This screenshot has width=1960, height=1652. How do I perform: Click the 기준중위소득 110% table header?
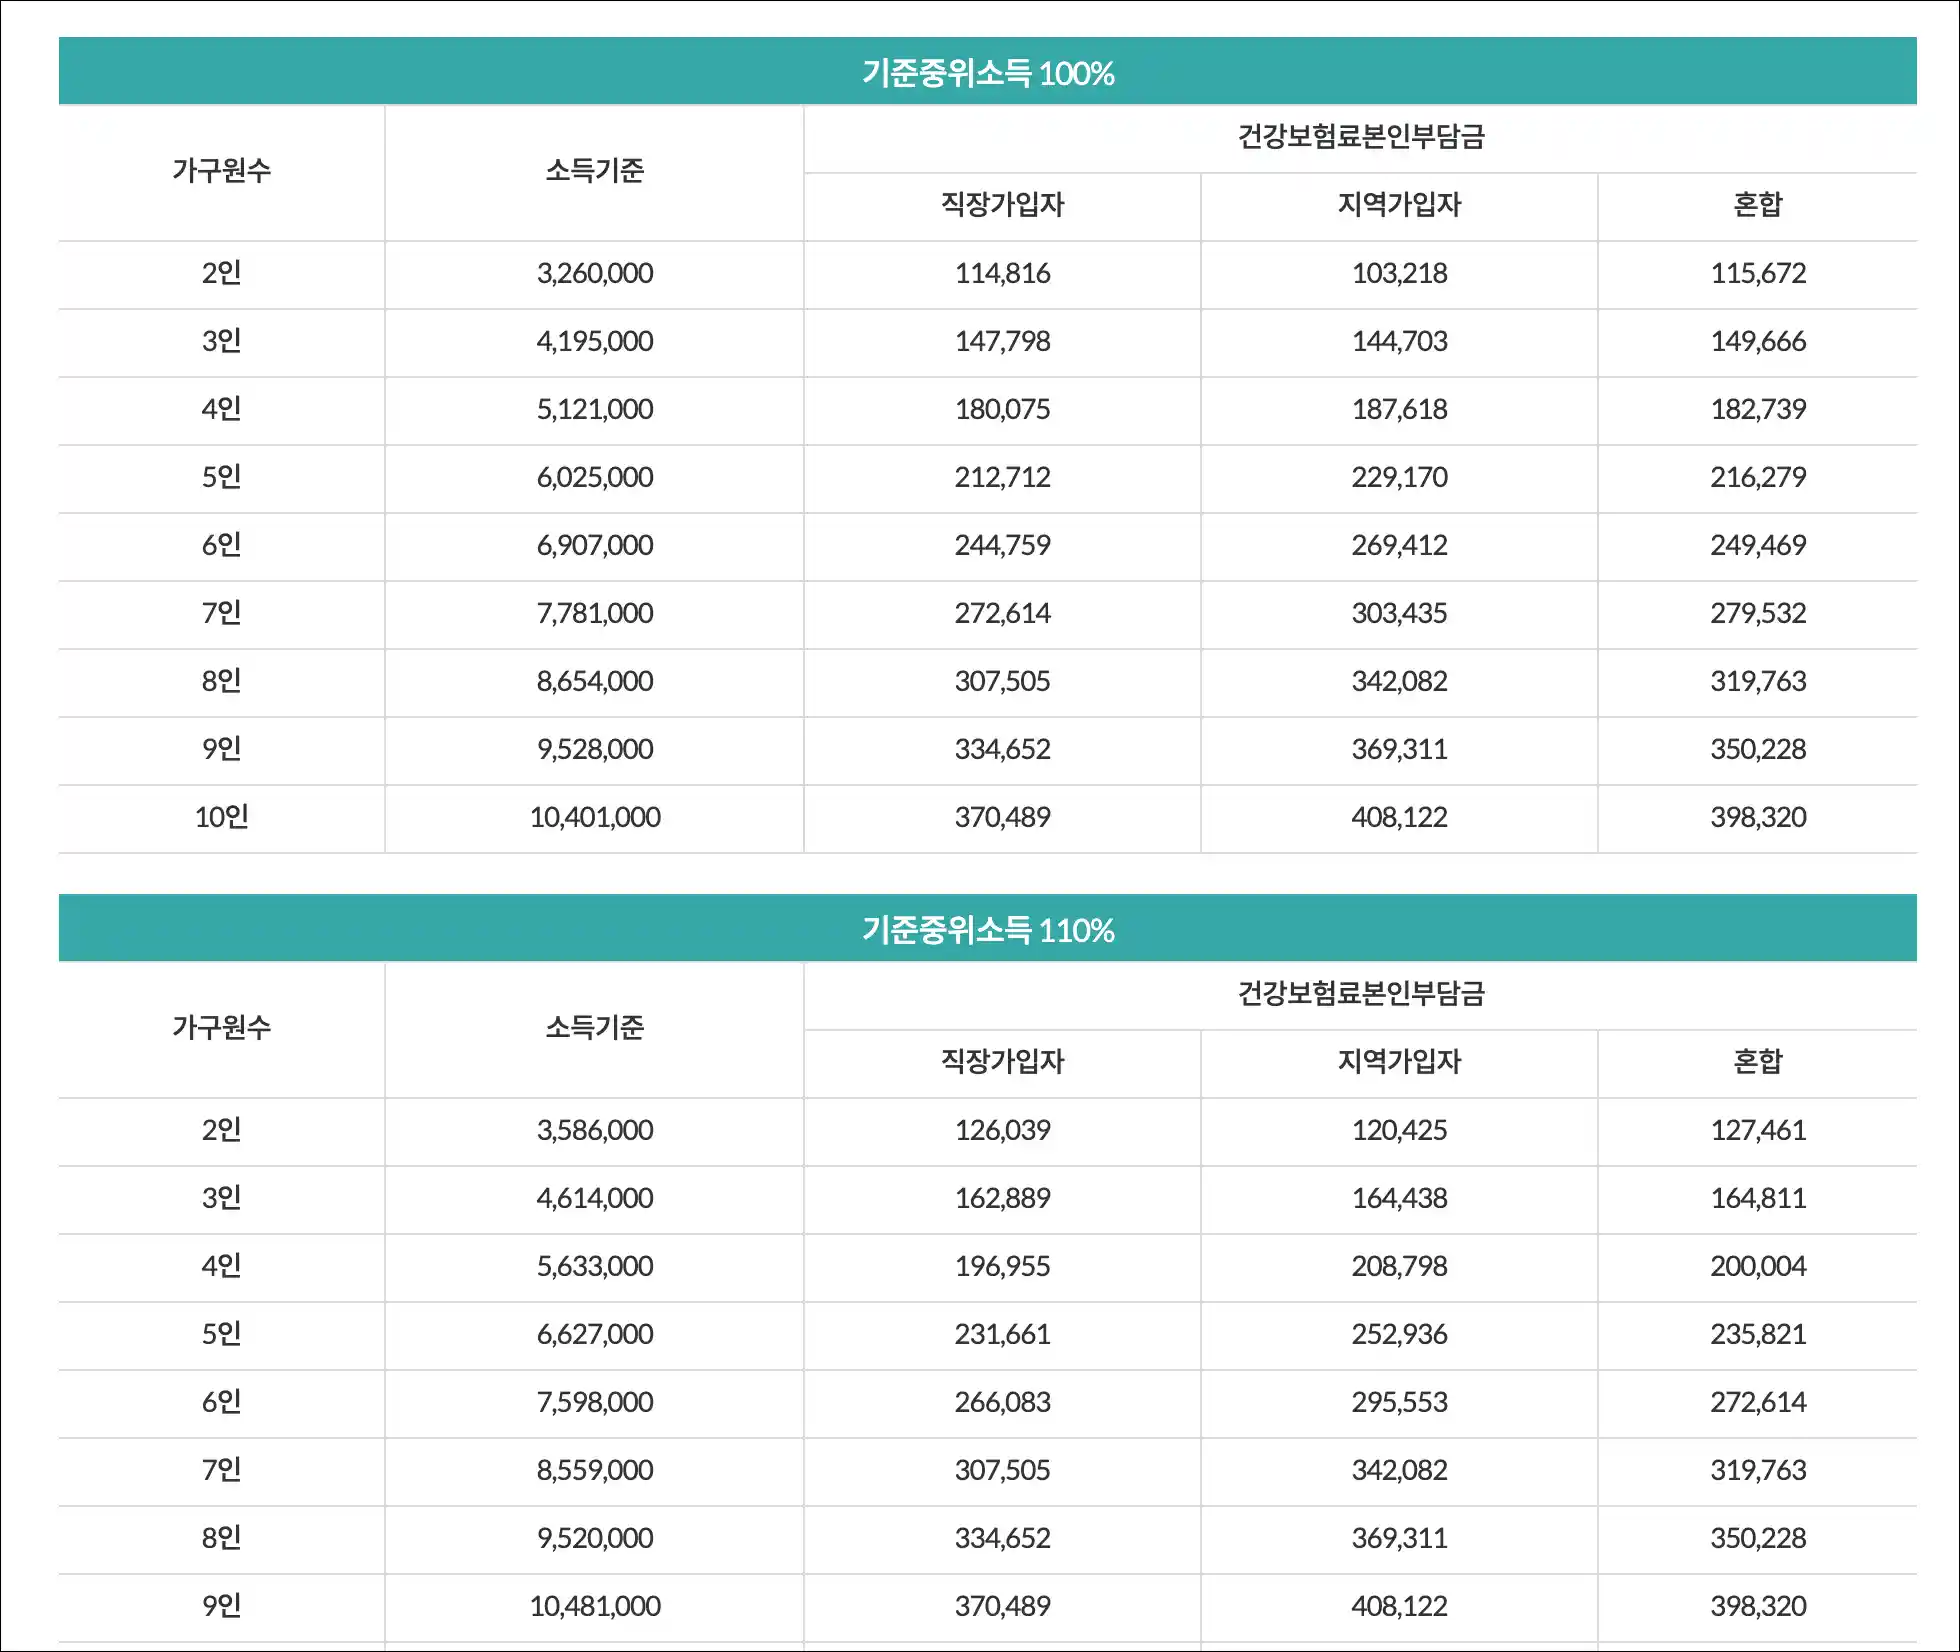tap(987, 929)
